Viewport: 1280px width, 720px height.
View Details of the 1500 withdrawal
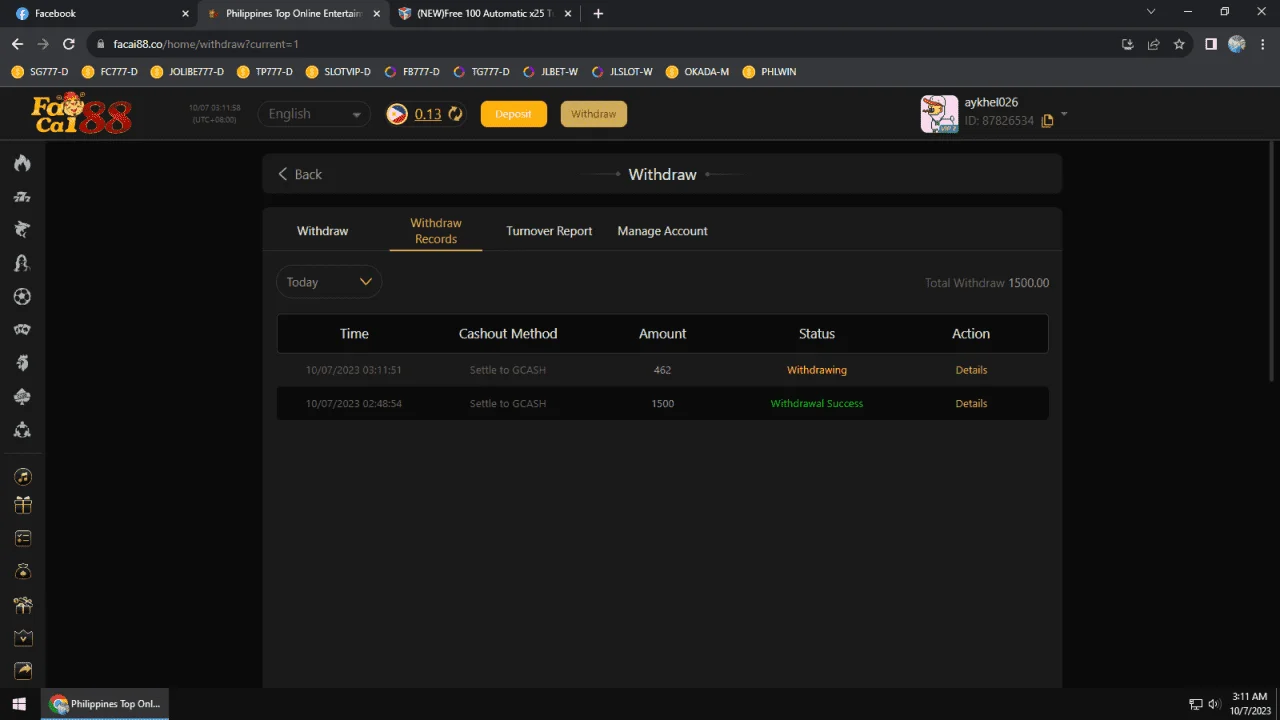click(971, 404)
